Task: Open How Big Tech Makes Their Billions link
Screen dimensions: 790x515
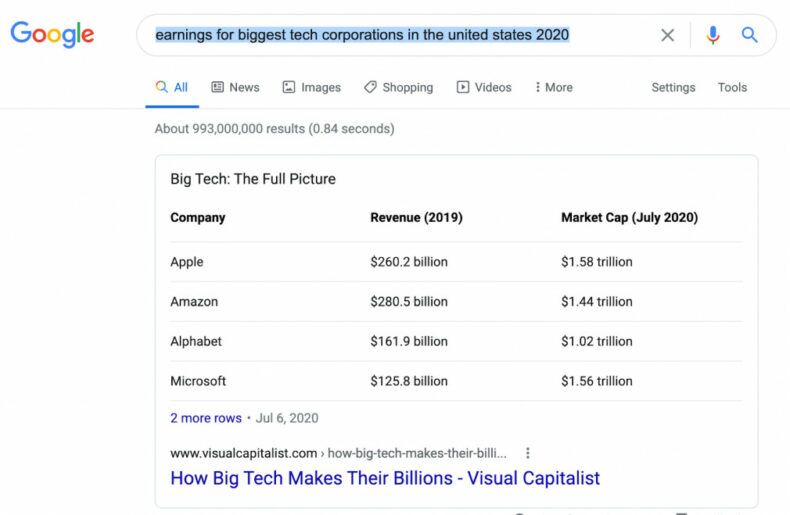Action: 385,478
